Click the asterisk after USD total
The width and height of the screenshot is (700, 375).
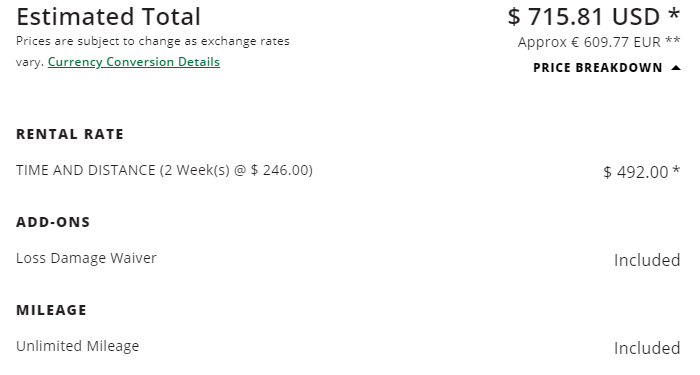pos(674,14)
